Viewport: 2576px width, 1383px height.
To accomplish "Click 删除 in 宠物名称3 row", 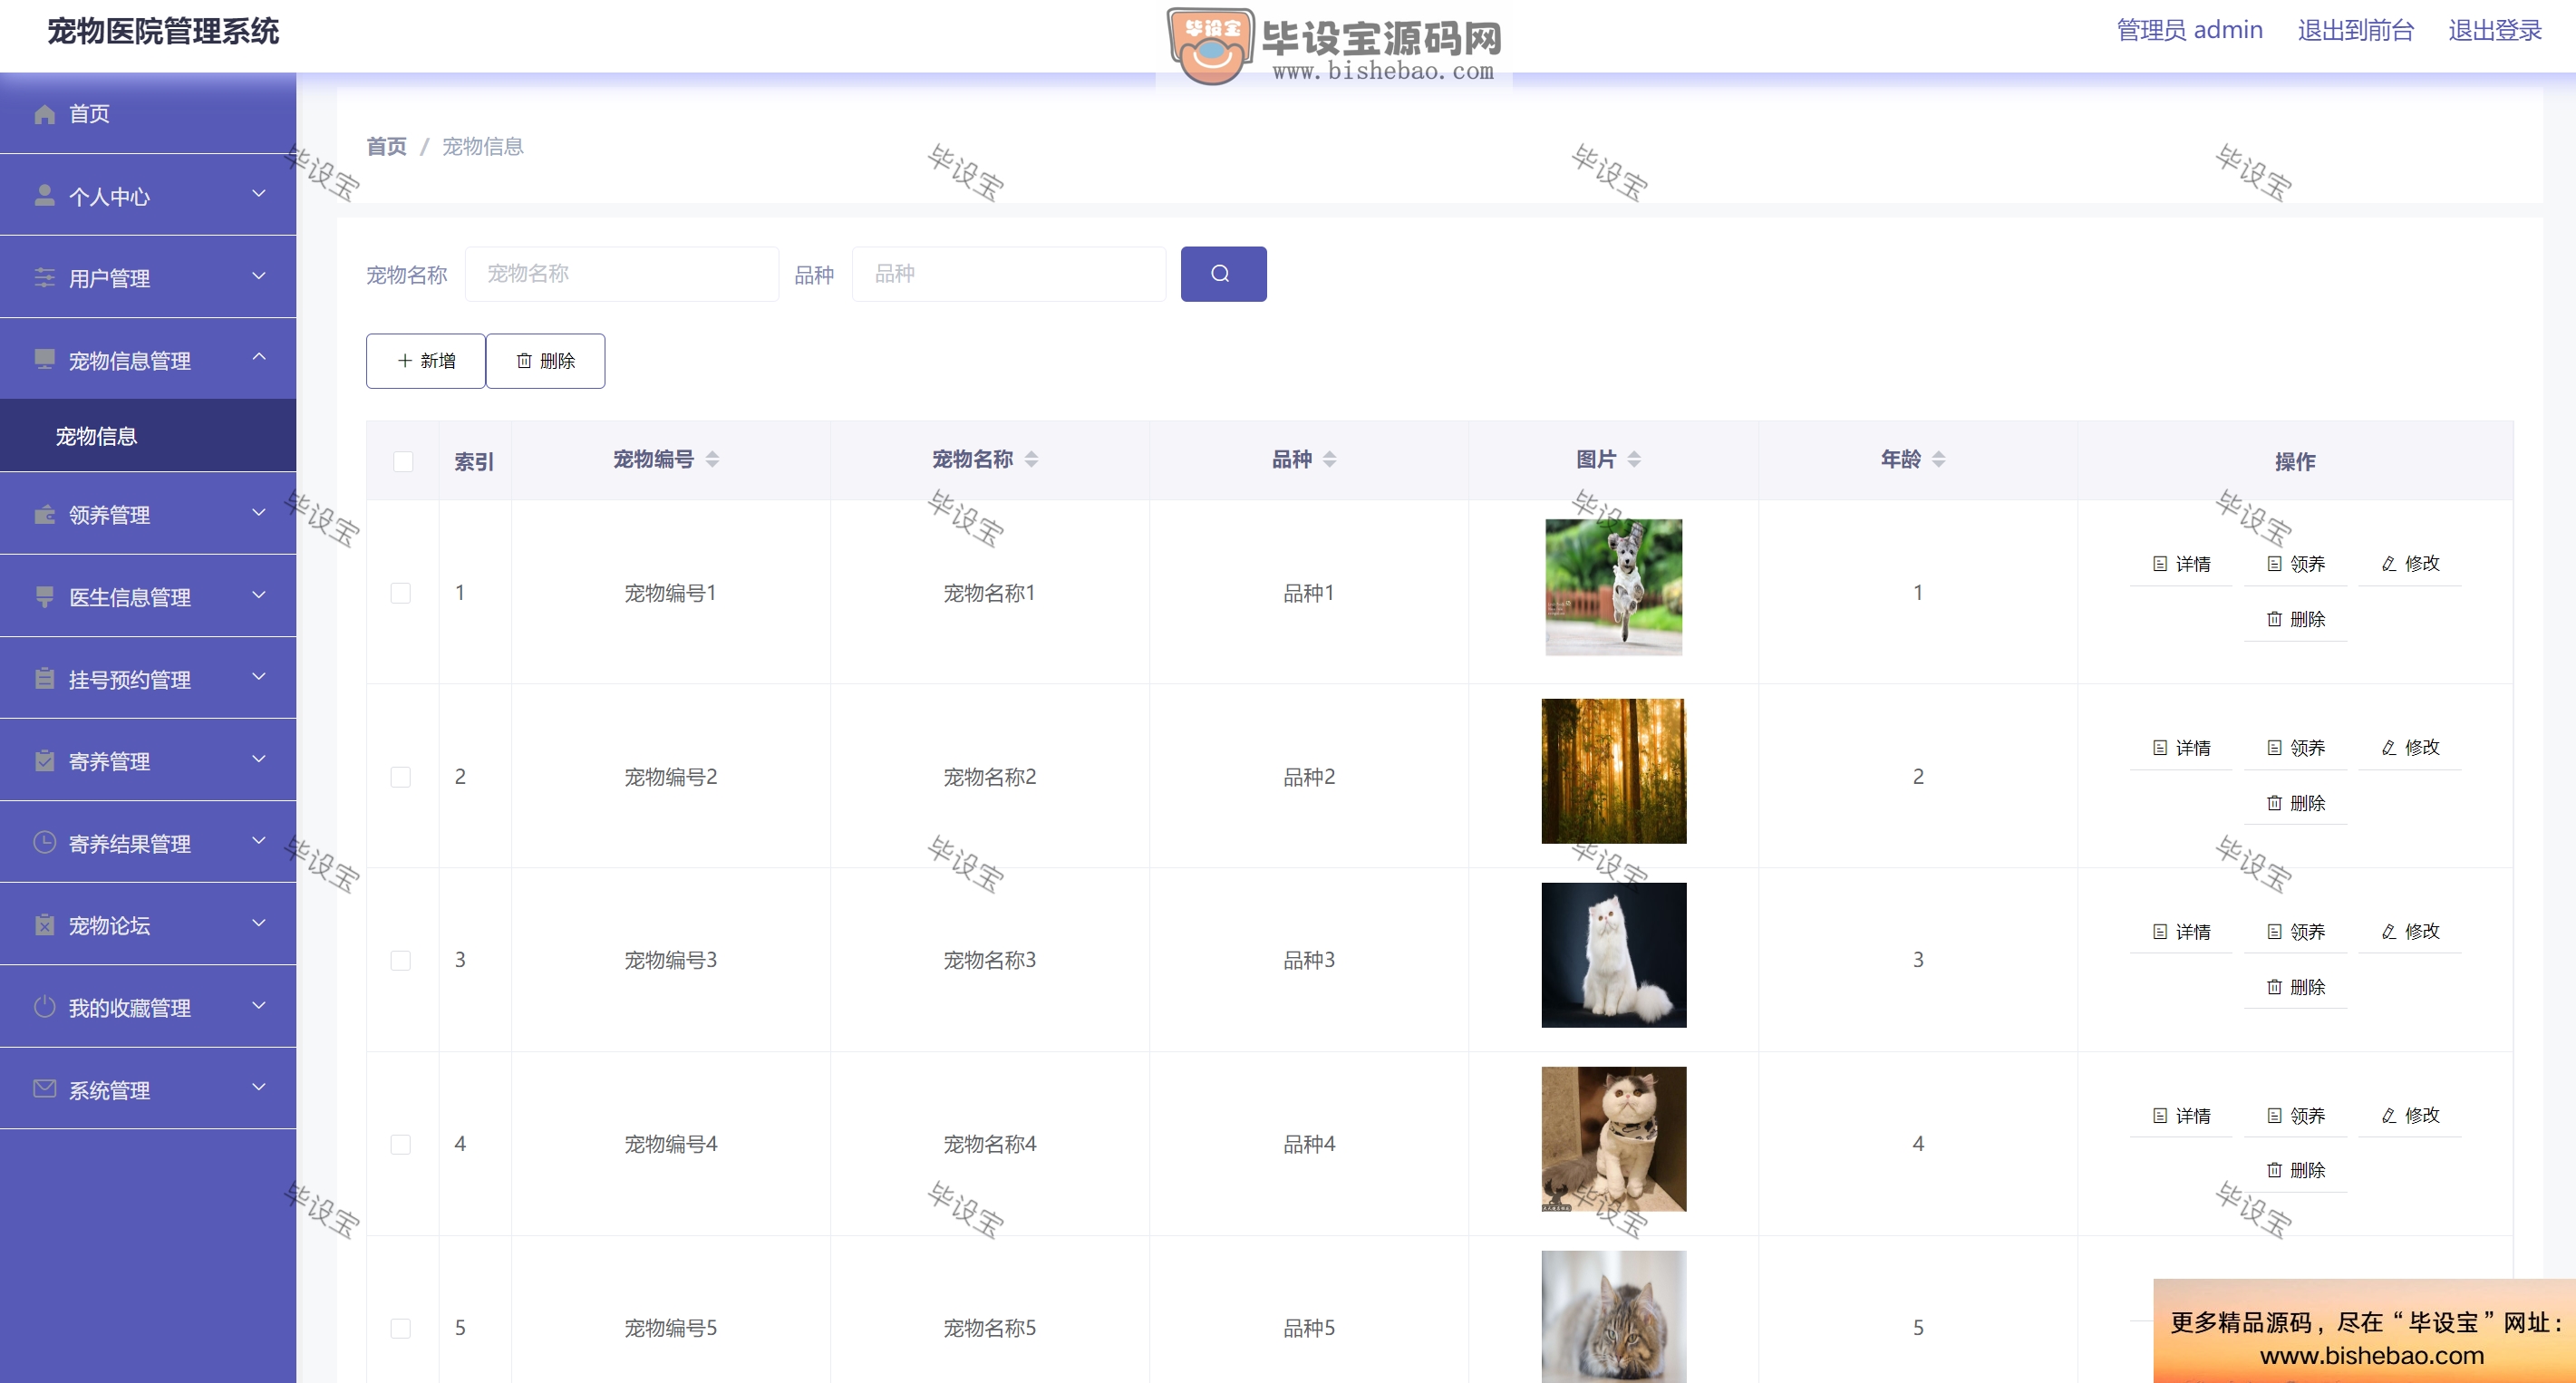I will point(2295,987).
